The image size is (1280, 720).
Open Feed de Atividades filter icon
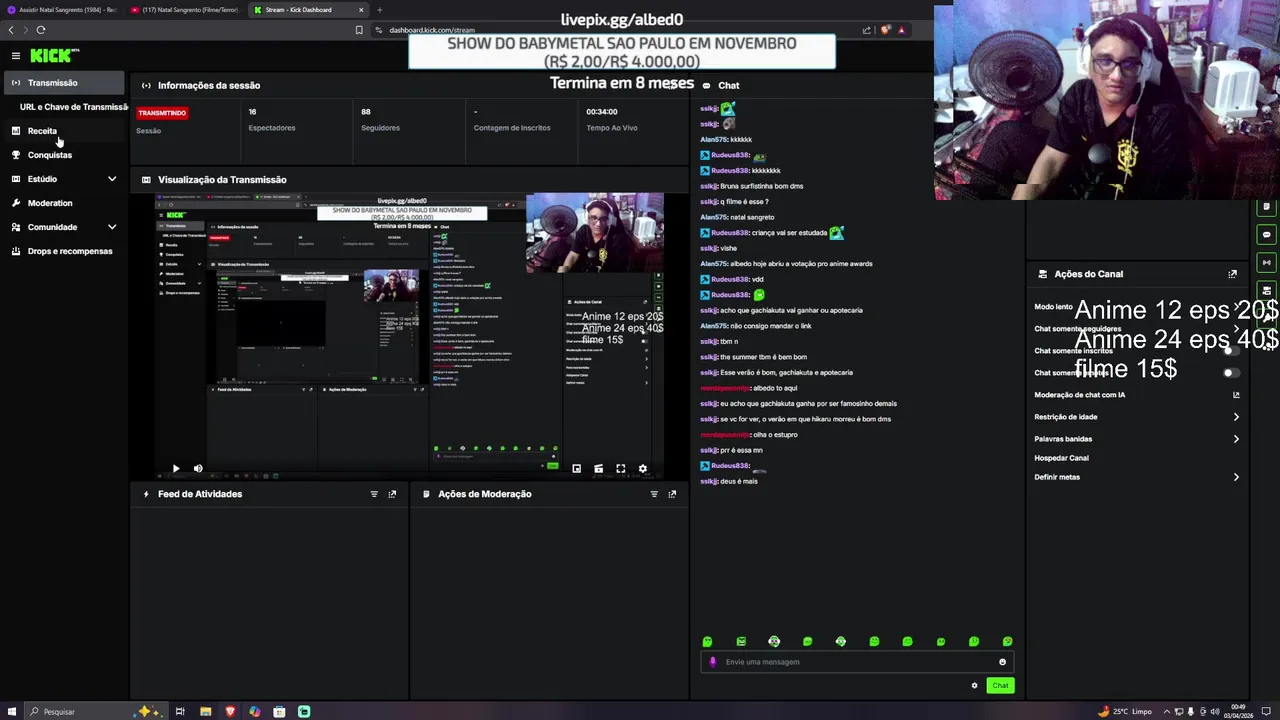point(374,494)
